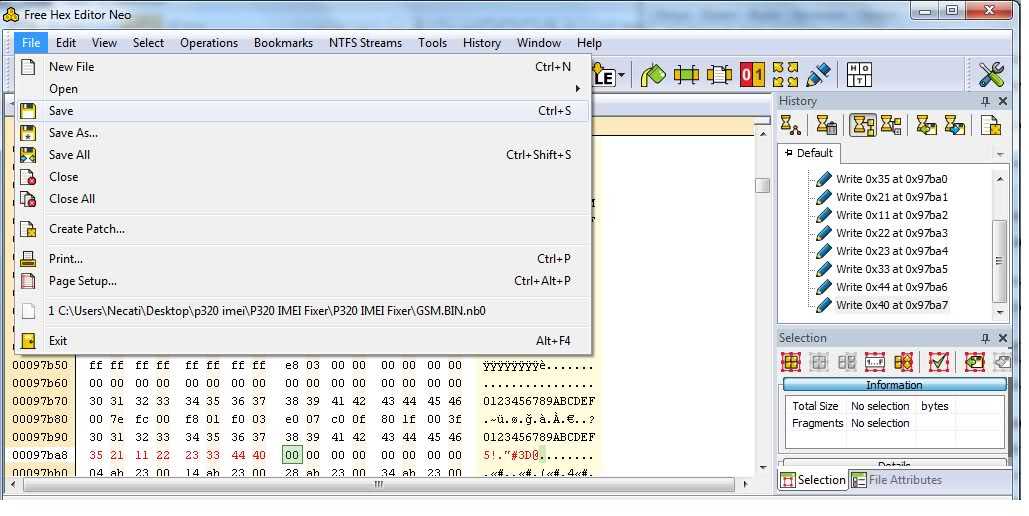
Task: Click Selection panel green checkmark icon
Action: point(939,362)
